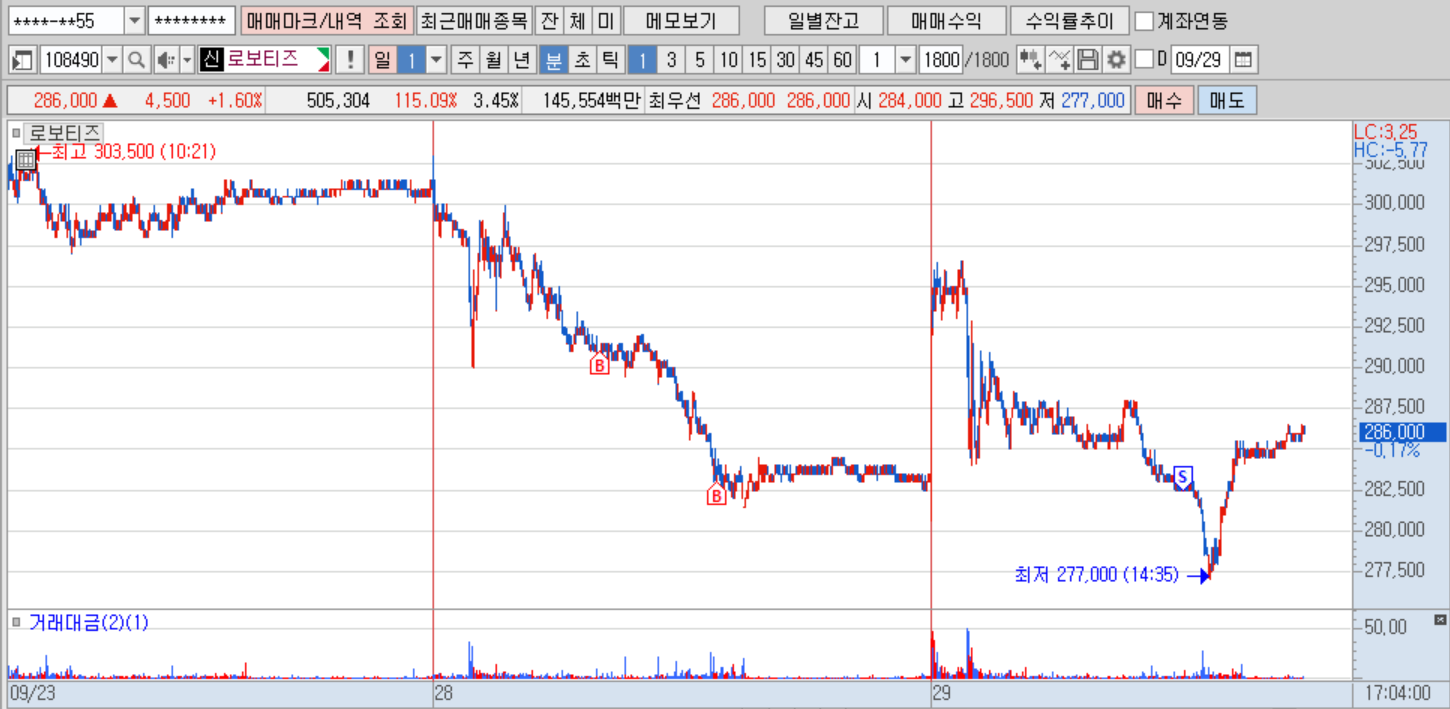Select the 주 weekly chart toggle
1450x709 pixels.
coord(465,60)
